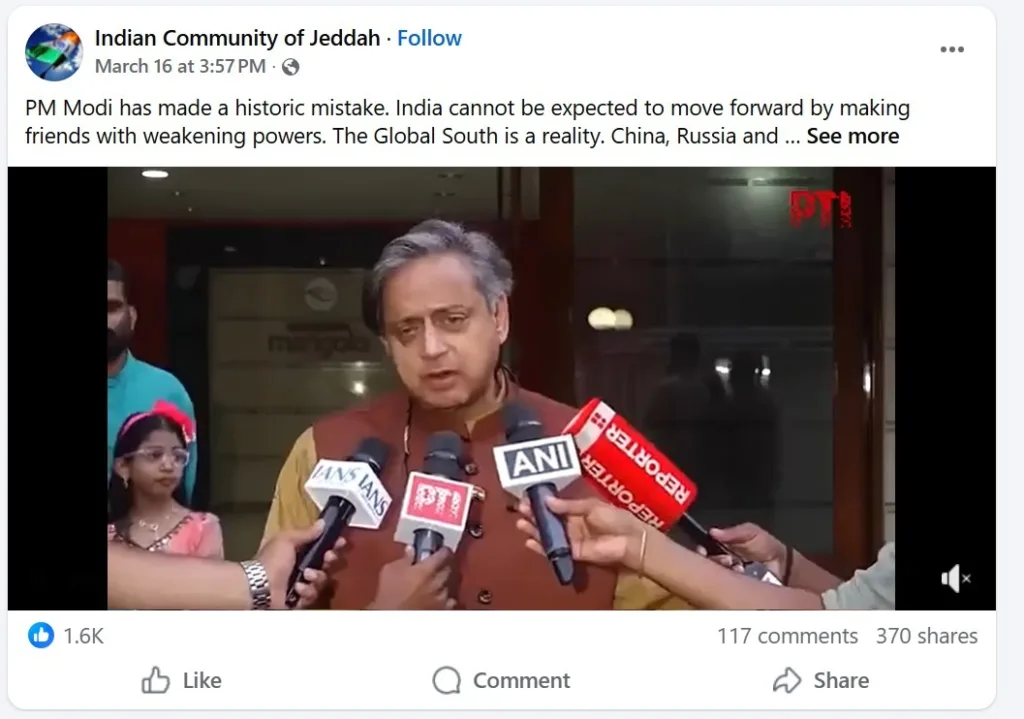Click the three-dot post options menu
The width and height of the screenshot is (1024, 719).
952,50
